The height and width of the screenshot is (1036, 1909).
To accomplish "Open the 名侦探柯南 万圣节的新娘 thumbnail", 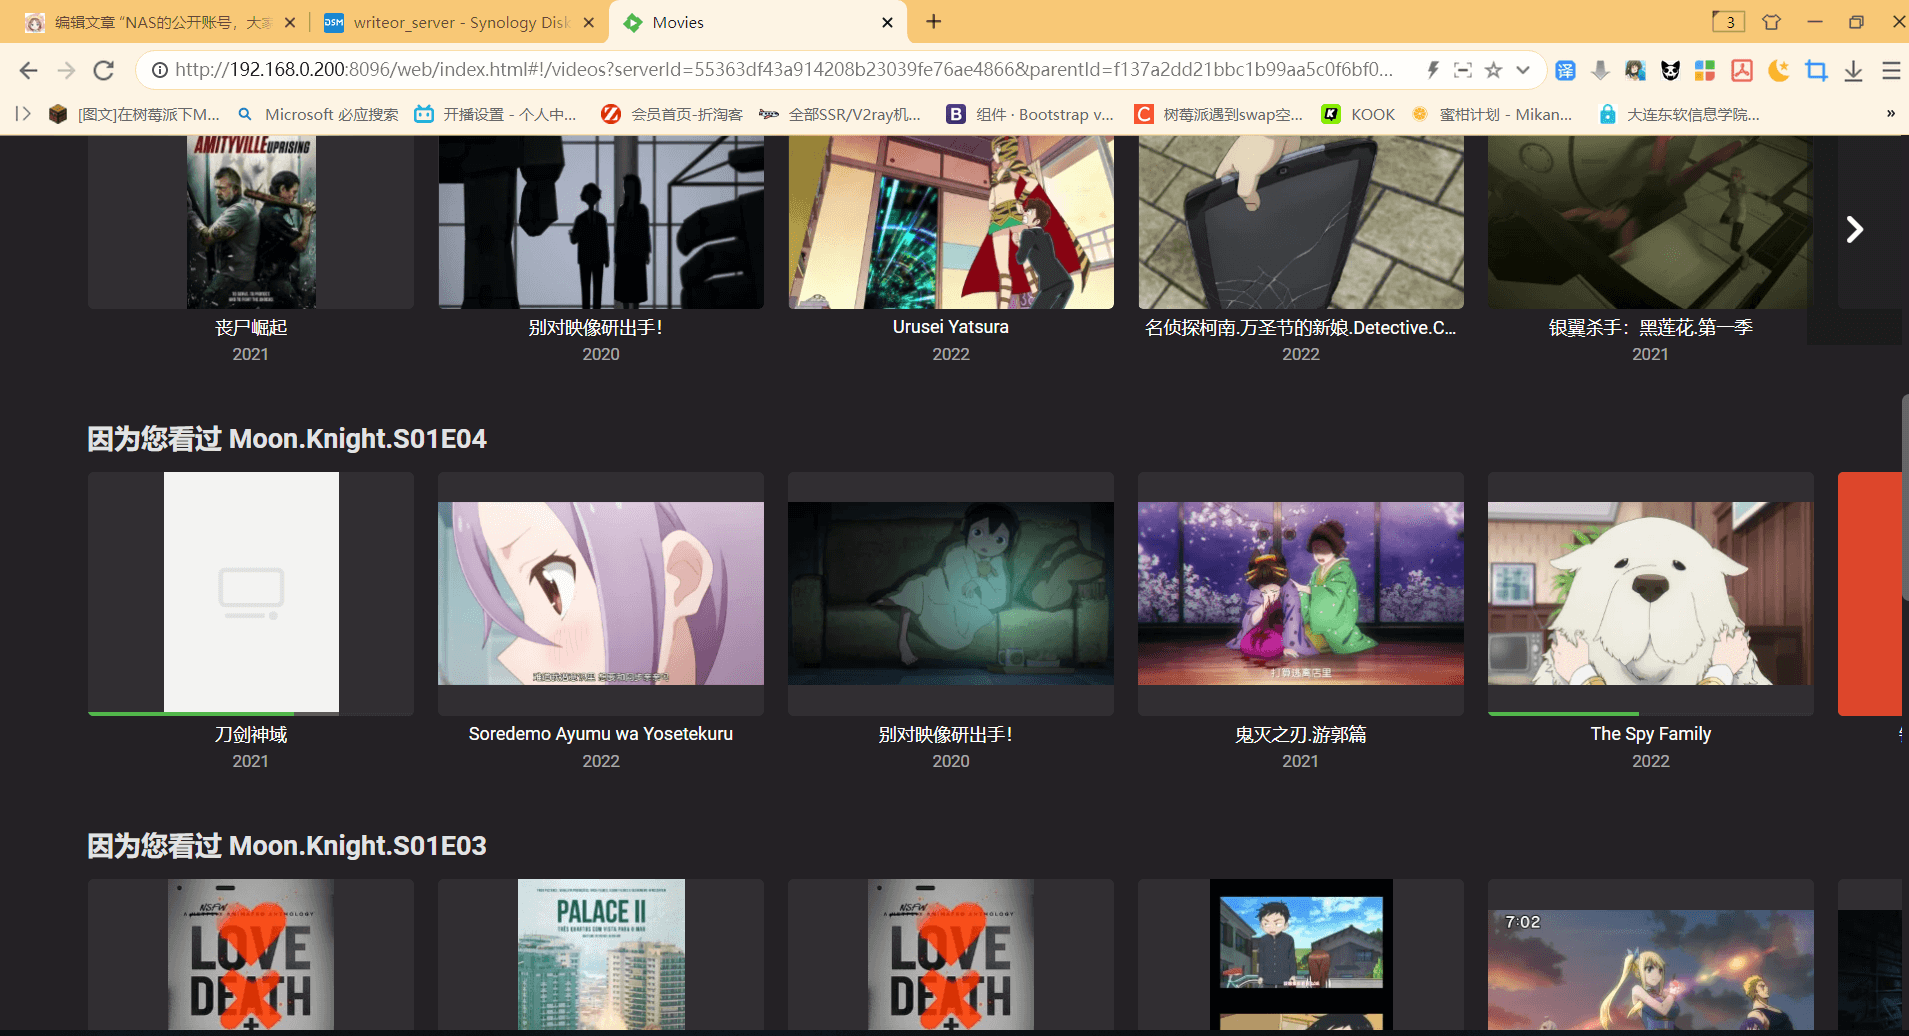I will (1301, 222).
